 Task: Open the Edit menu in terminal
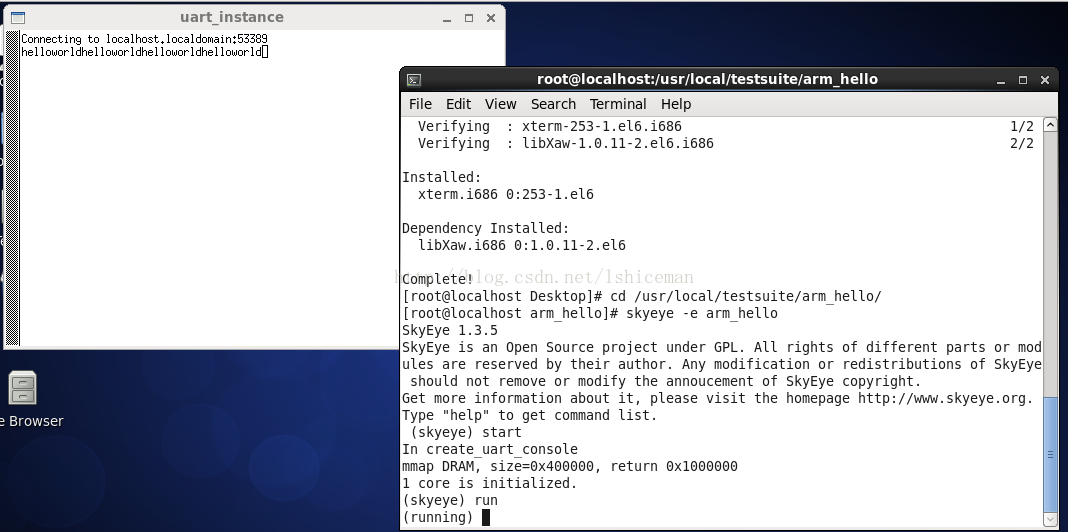(458, 104)
